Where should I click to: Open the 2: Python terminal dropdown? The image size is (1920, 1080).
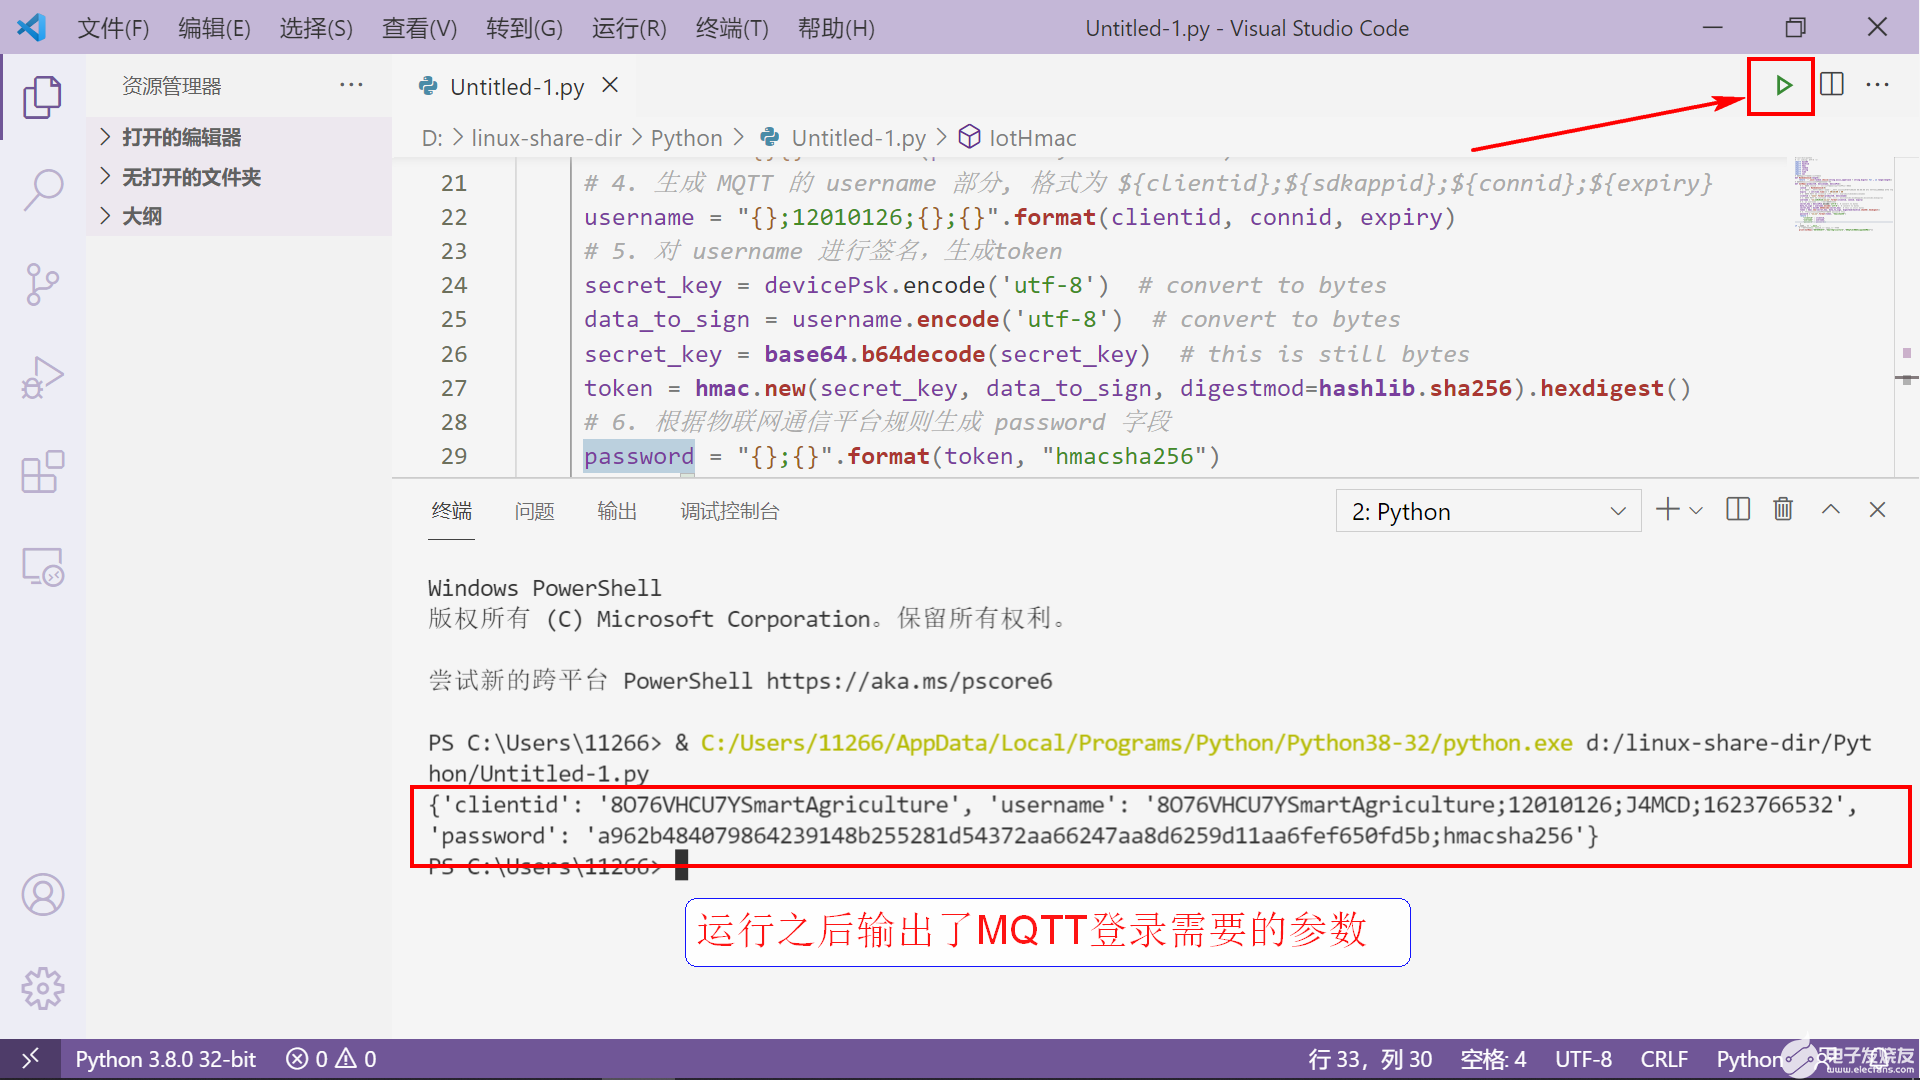[x=1488, y=512]
